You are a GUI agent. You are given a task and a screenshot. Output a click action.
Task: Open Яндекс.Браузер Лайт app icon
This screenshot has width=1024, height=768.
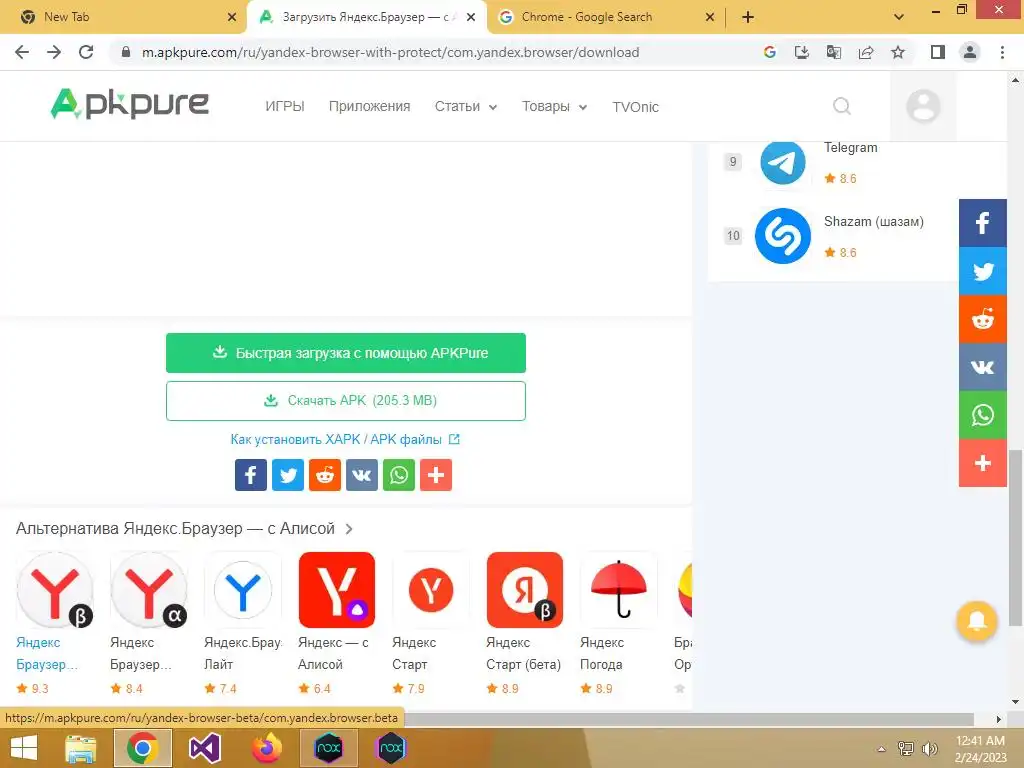point(243,590)
